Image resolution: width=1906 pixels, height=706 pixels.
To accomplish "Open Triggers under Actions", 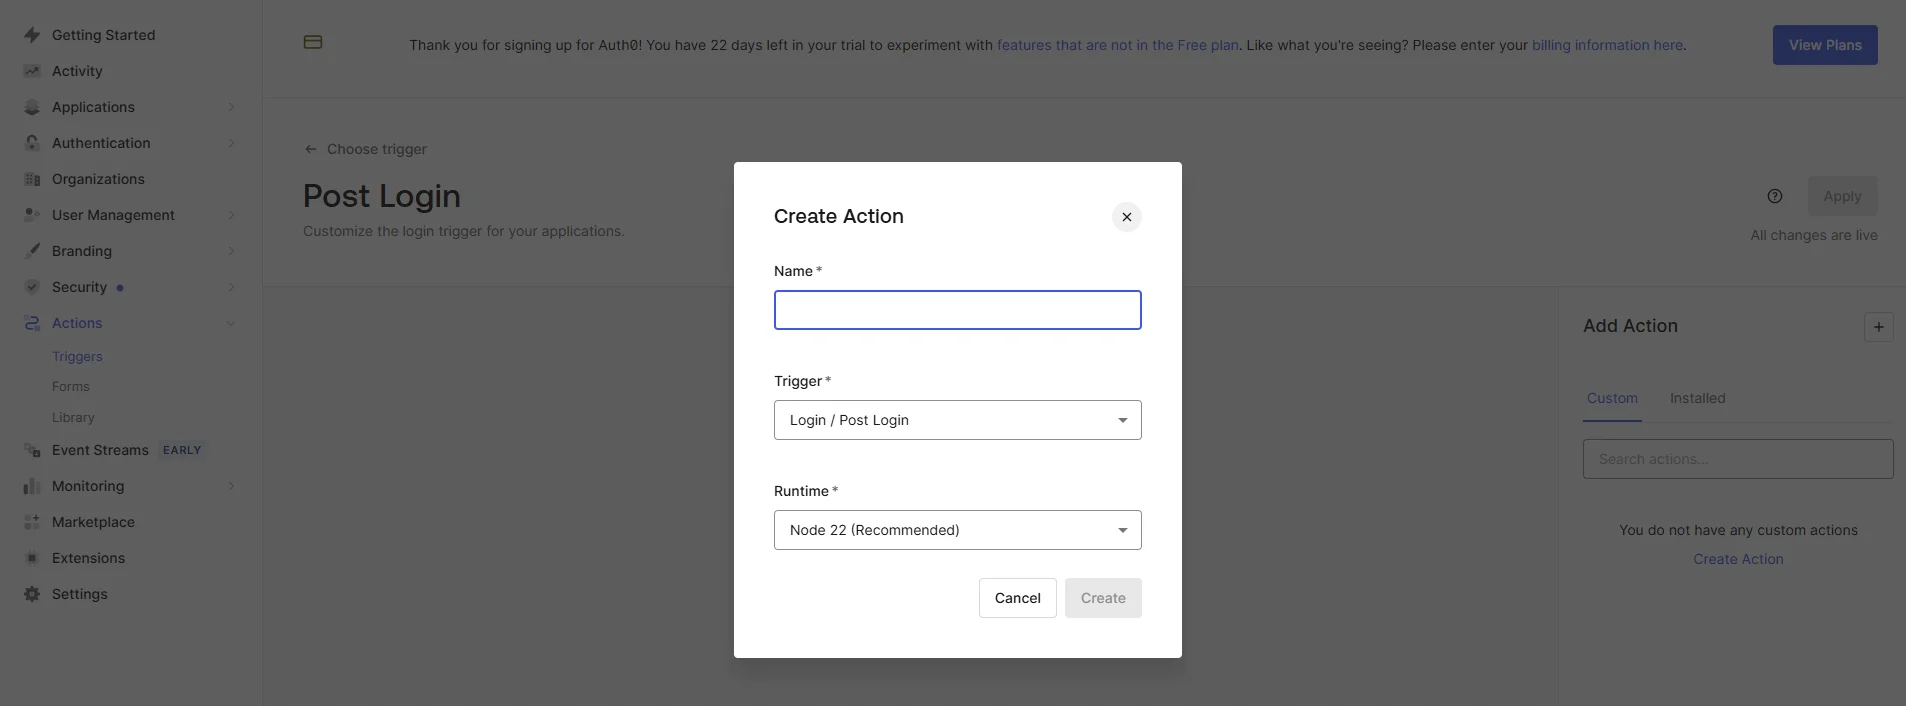I will pyautogui.click(x=77, y=356).
